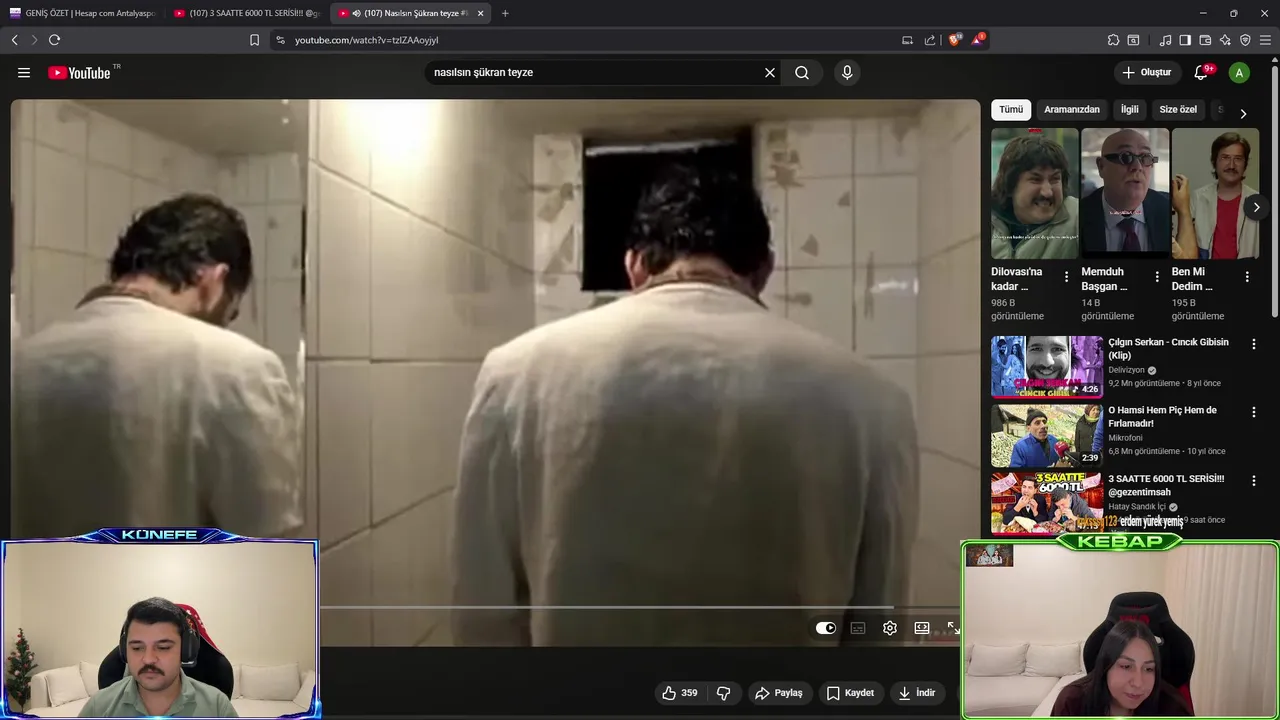Open the O Hamsi video thumbnail
This screenshot has width=1280, height=720.
1047,435
